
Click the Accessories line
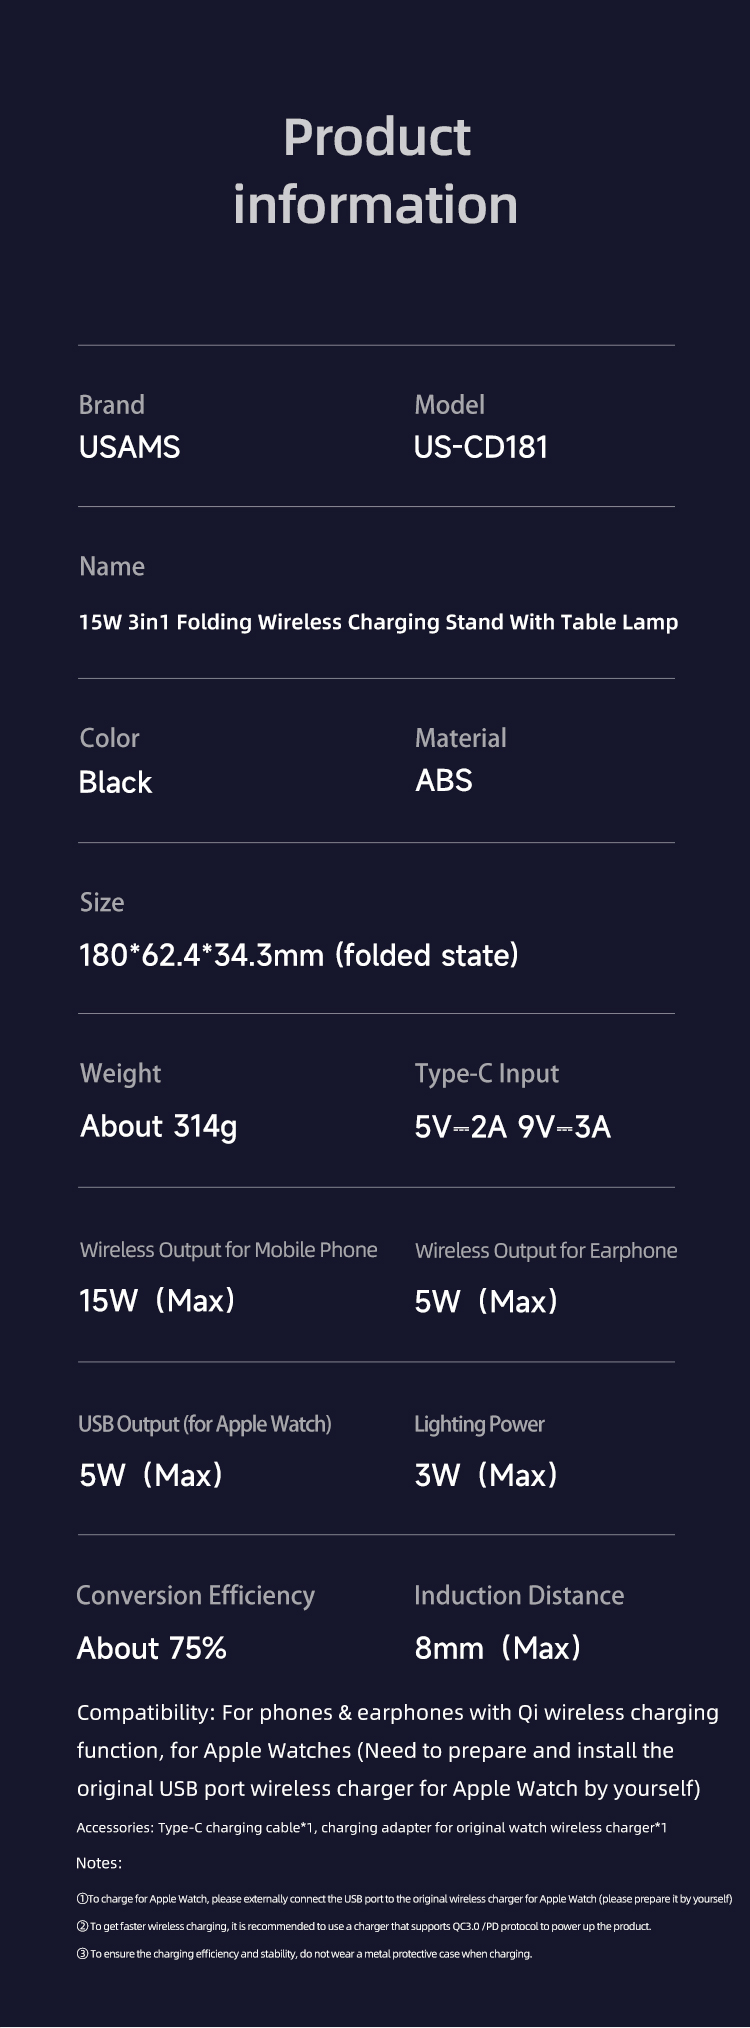(x=372, y=1827)
